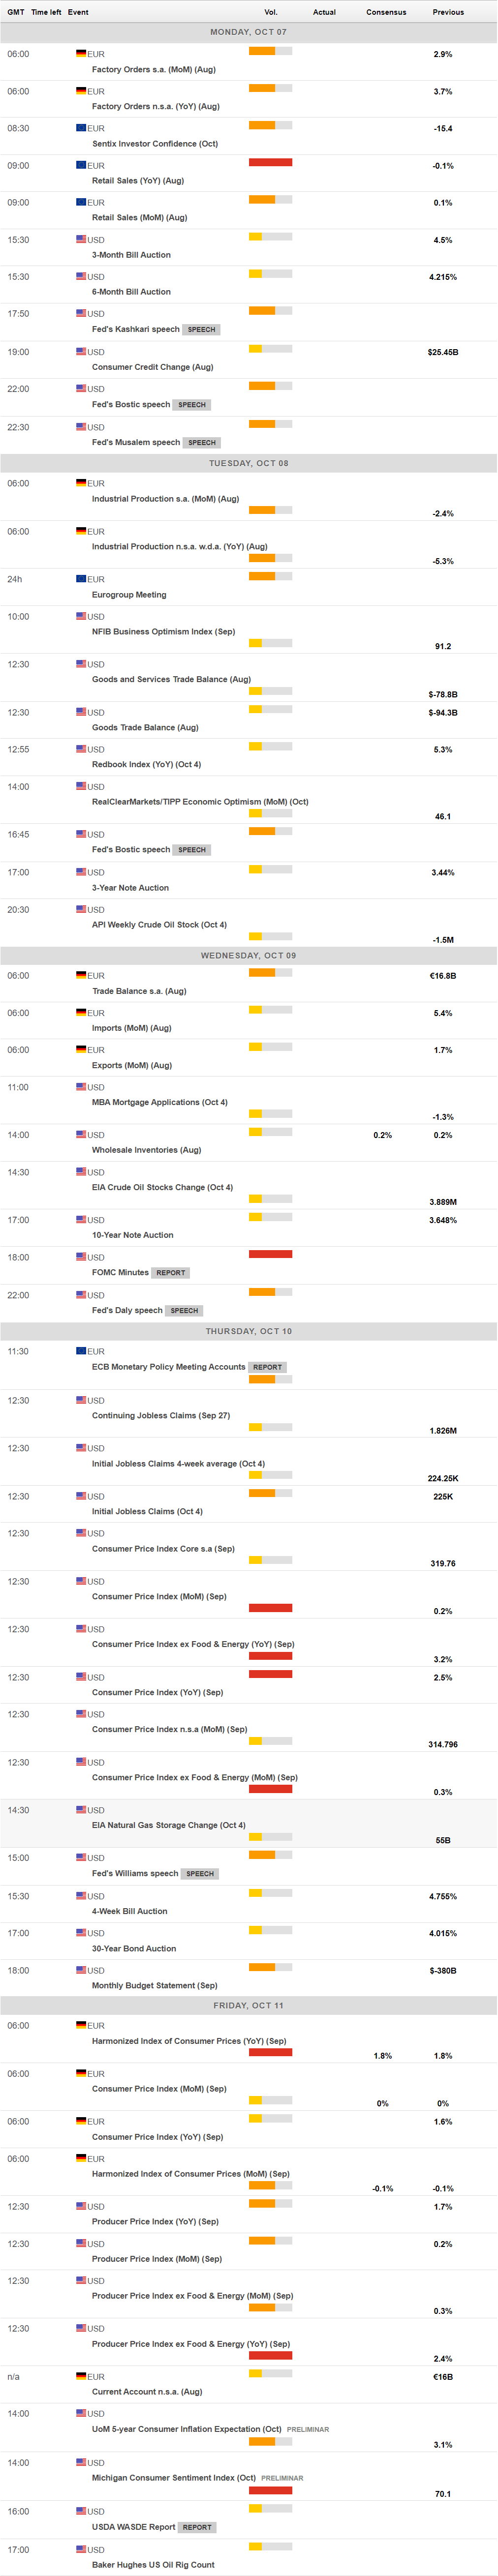Click the EU flag for ECB Monetary Policy Meeting Accounts
The width and height of the screenshot is (498, 2576).
coord(81,1350)
